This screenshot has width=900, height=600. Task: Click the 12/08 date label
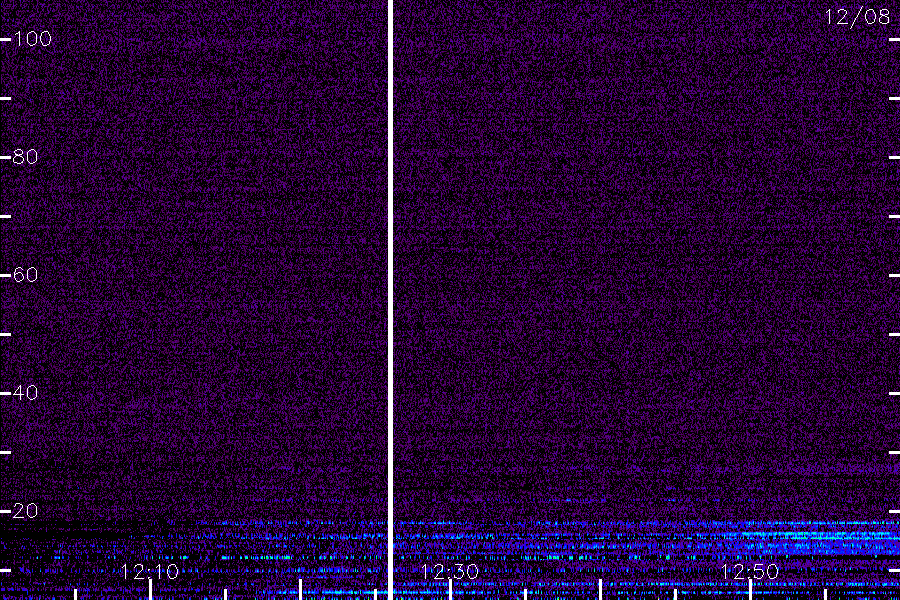[858, 17]
